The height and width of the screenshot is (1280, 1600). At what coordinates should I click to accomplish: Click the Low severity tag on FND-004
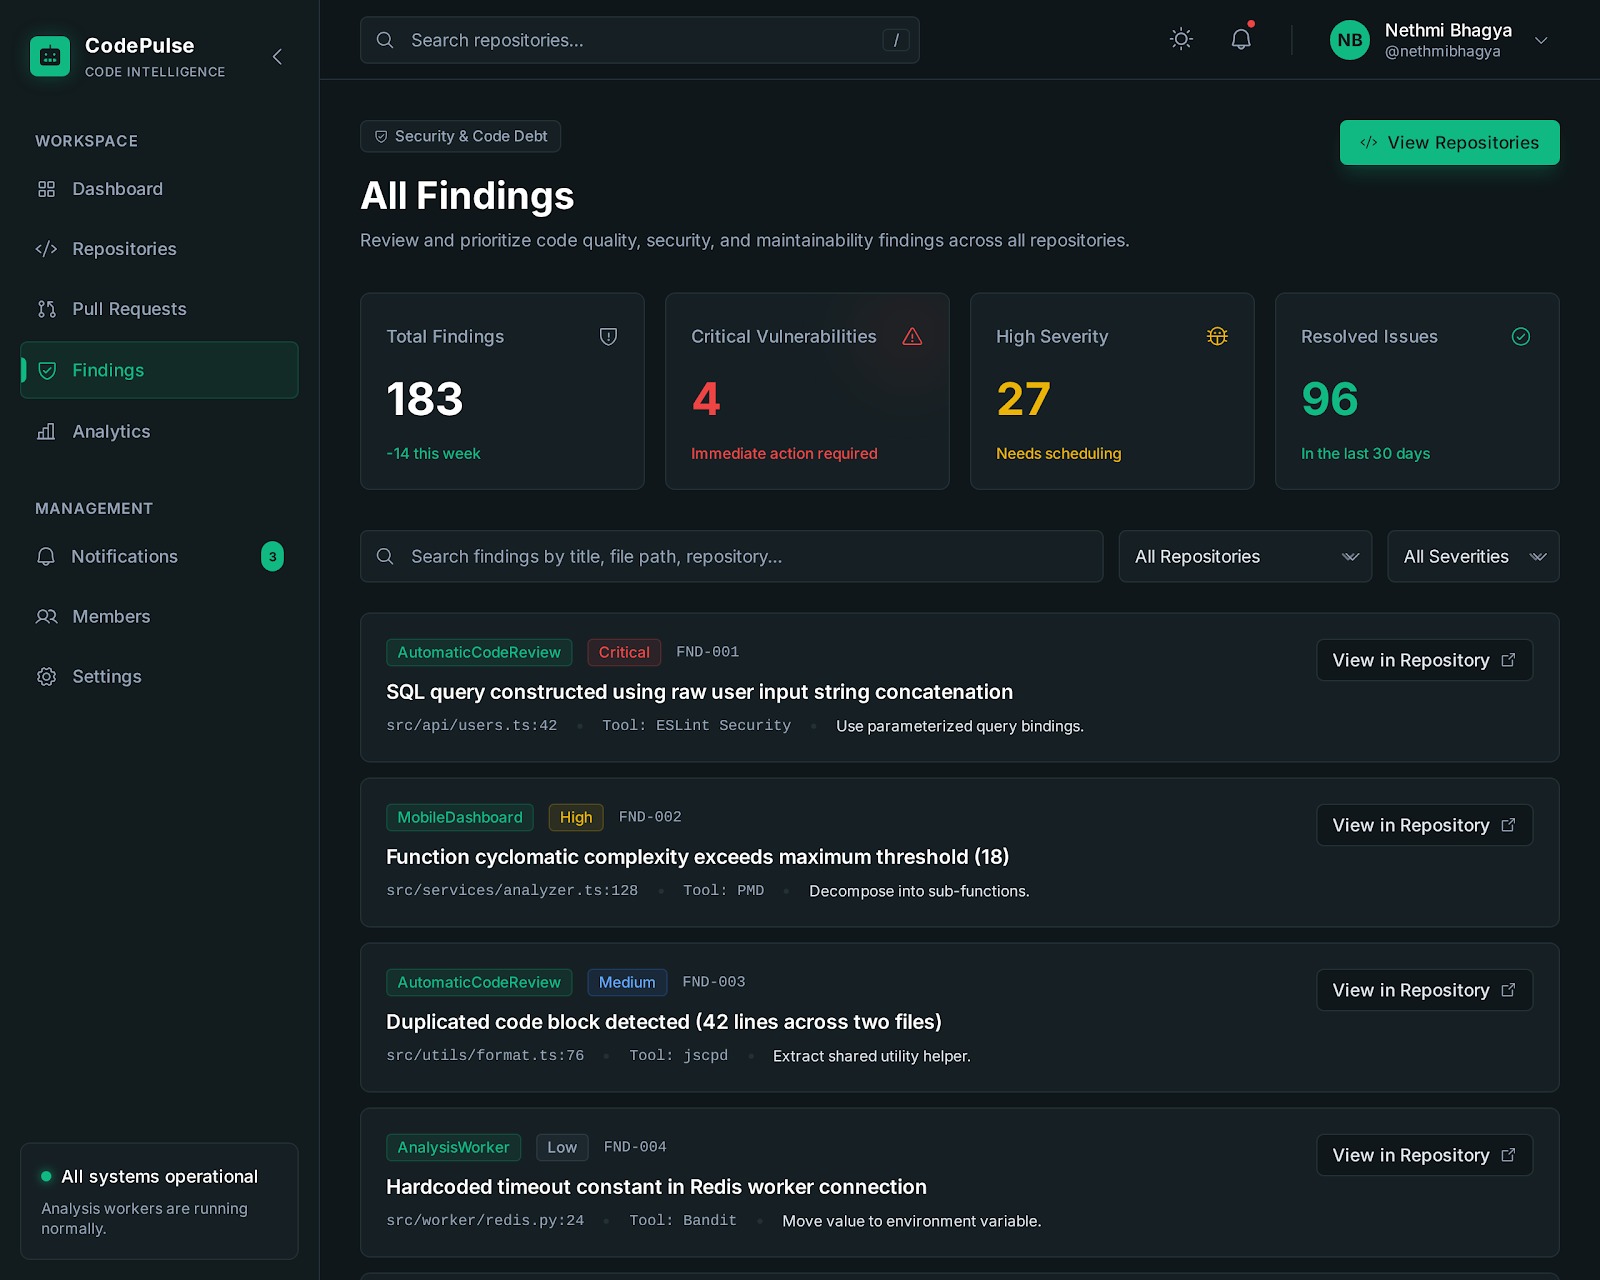click(x=562, y=1147)
